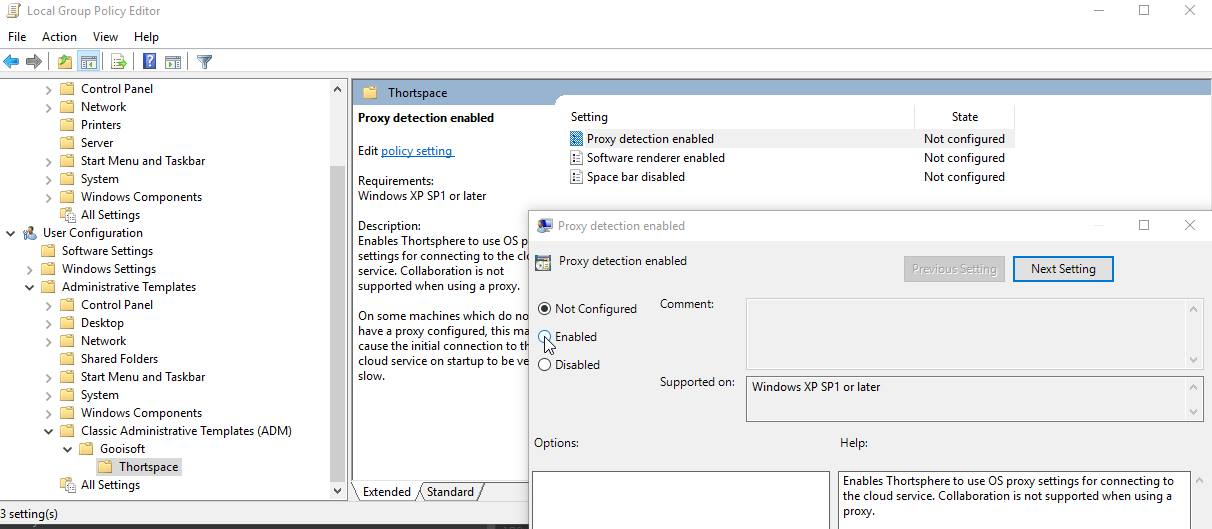Expand the Windows Settings node
This screenshot has height=529, width=1212.
30,269
